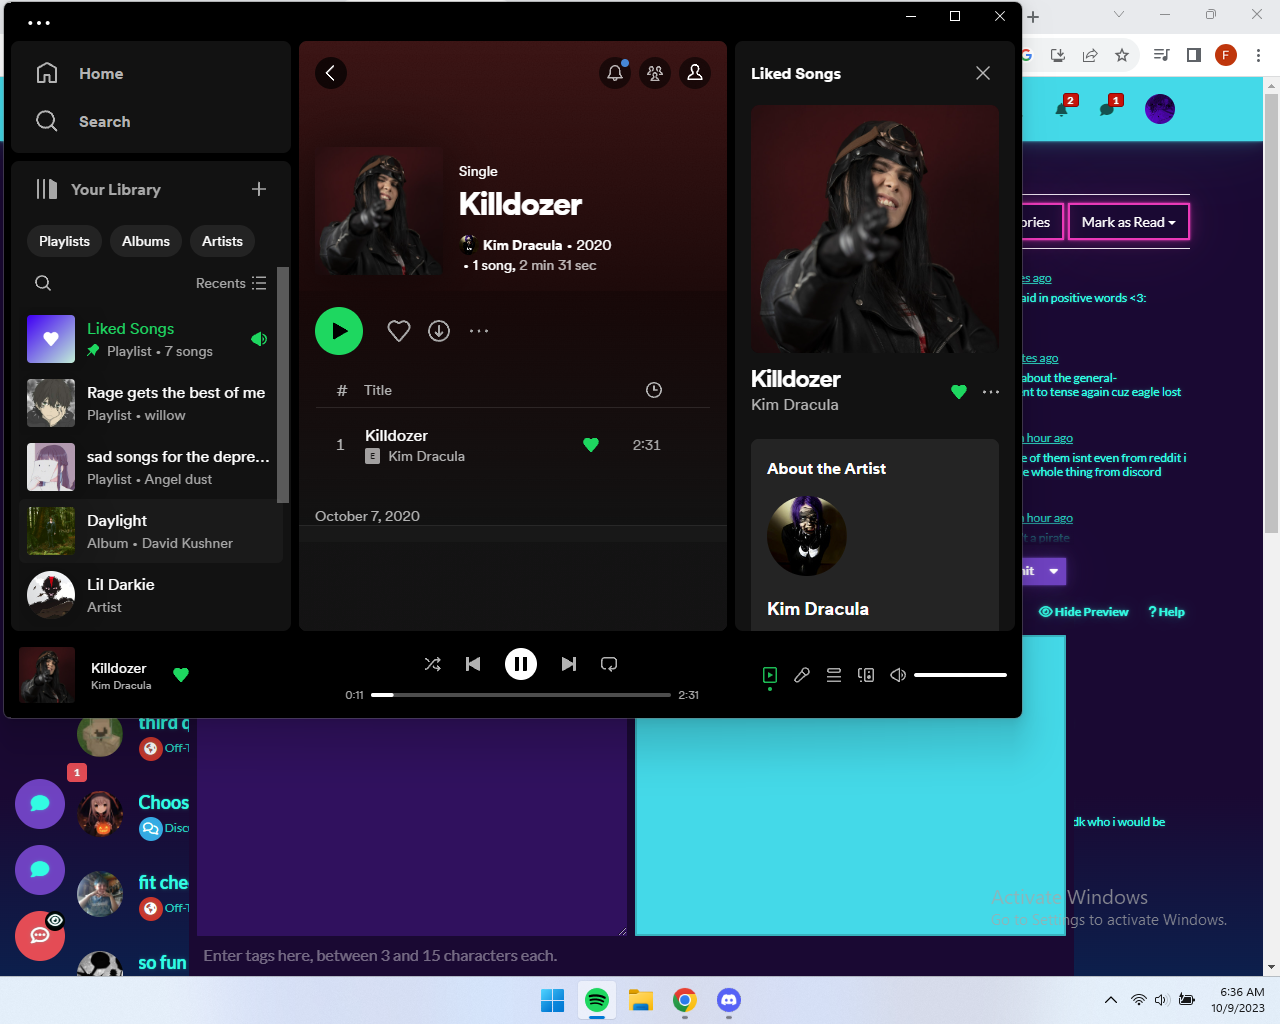This screenshot has width=1280, height=1024.
Task: Open What's New notifications bell
Action: [615, 73]
